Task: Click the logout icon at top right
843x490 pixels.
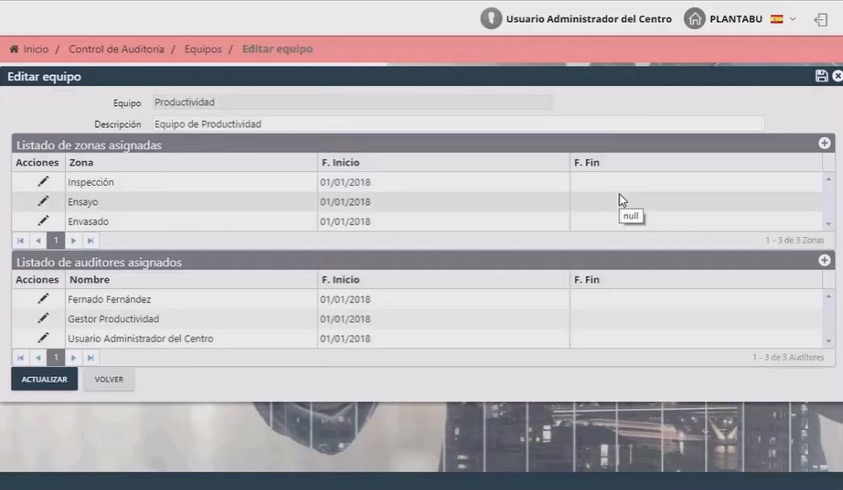Action: (x=821, y=19)
